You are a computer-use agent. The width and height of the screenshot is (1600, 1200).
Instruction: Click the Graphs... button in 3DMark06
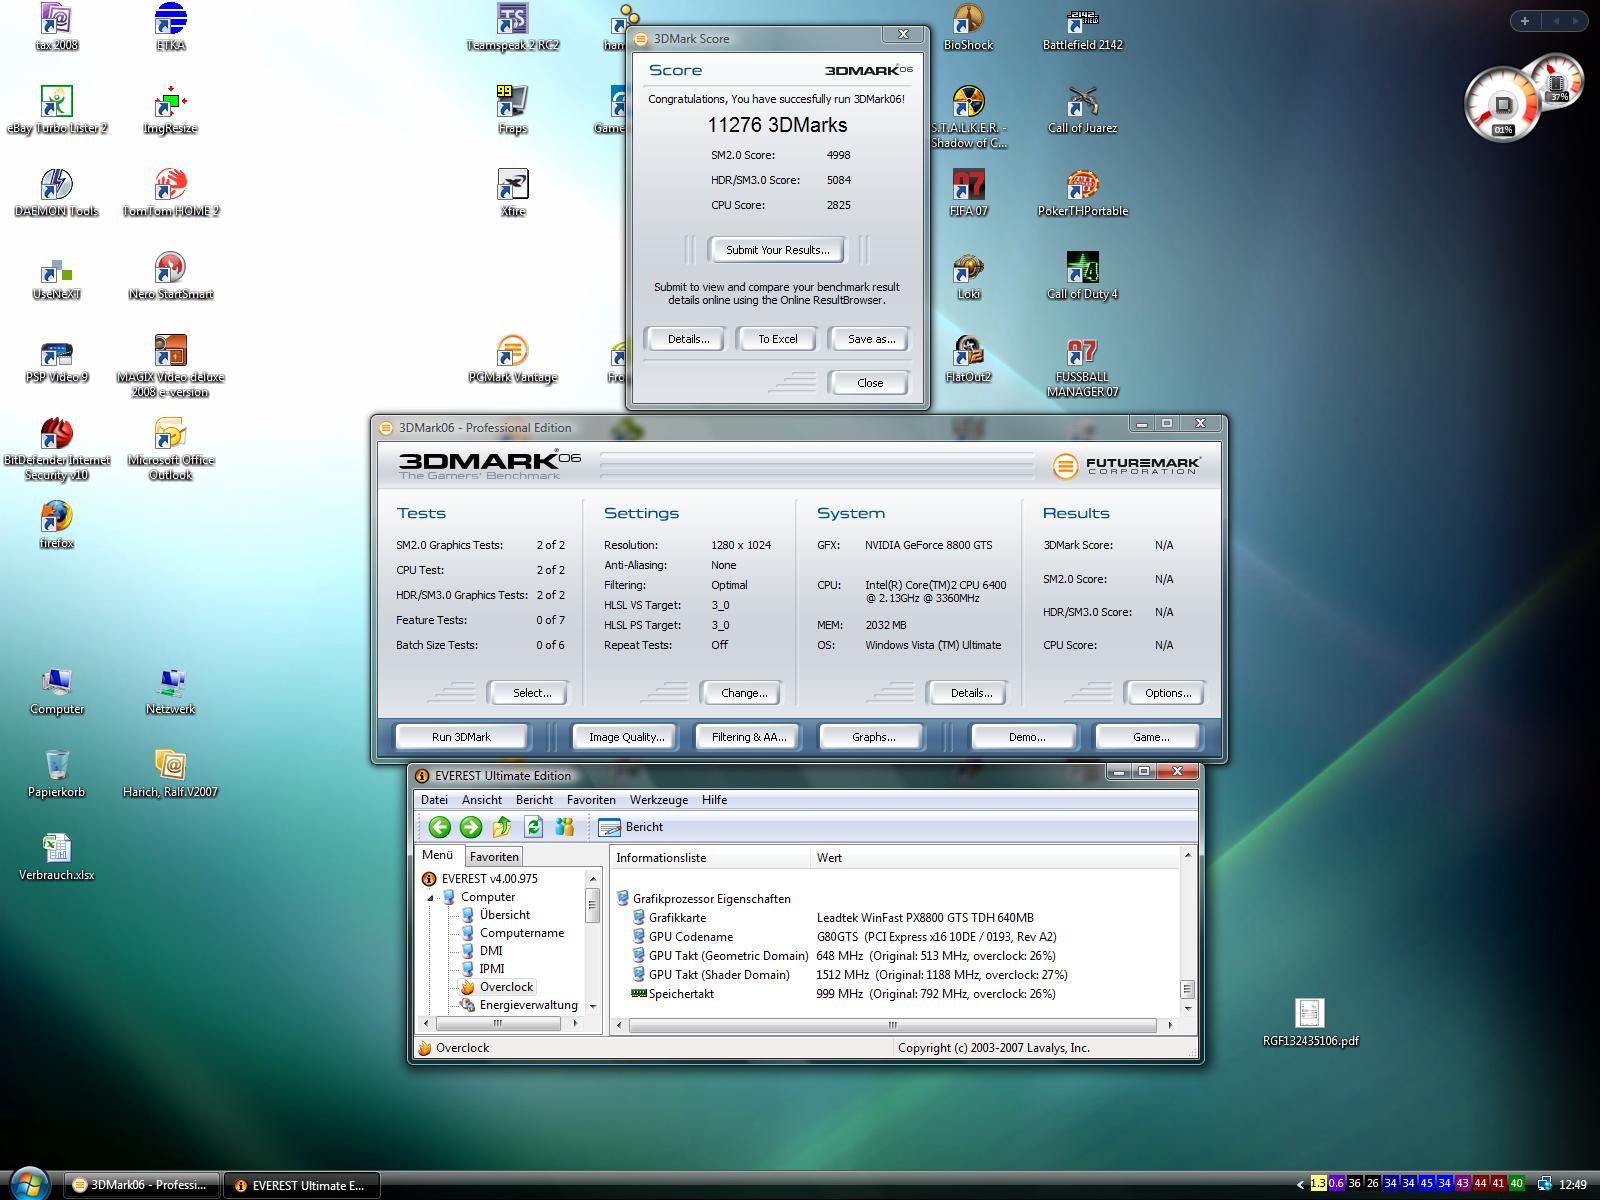(873, 737)
